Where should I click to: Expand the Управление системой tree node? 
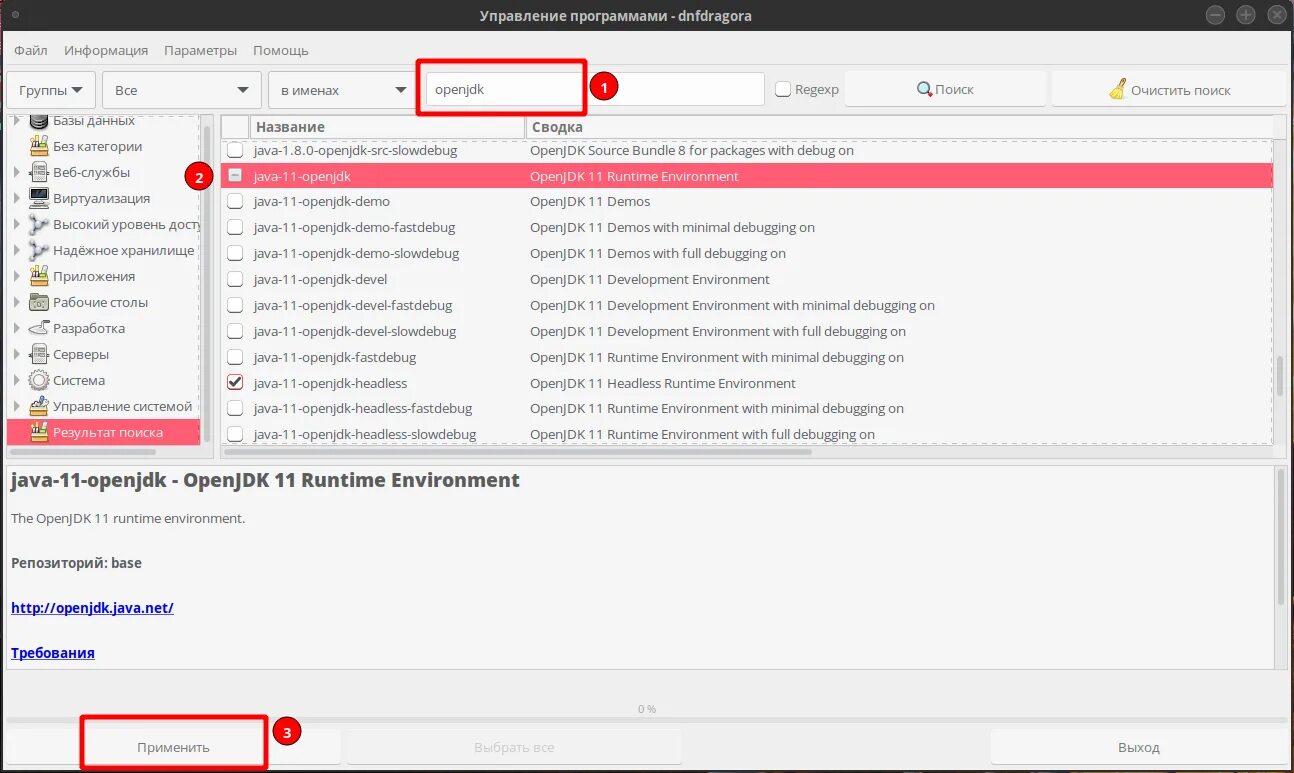coord(17,406)
